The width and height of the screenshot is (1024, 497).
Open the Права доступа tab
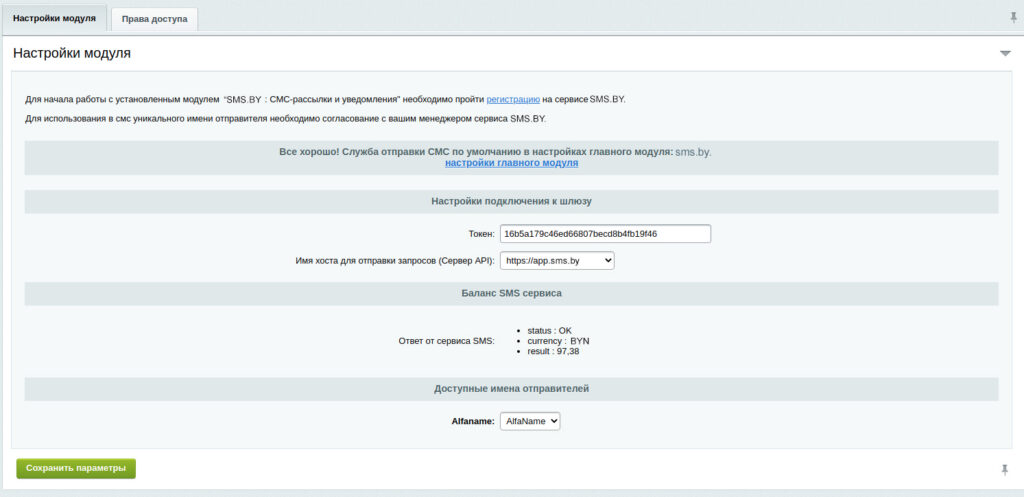154,19
